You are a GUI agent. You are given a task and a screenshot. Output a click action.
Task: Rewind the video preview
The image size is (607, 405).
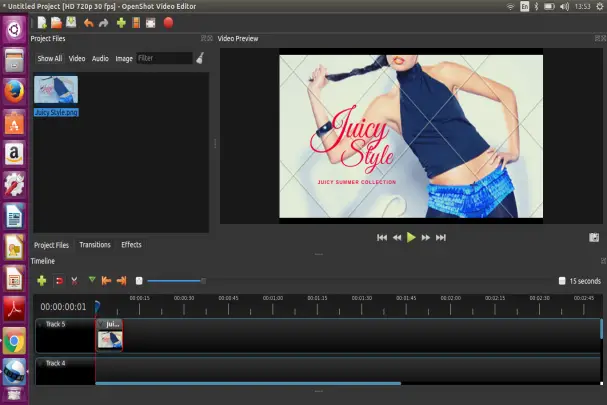397,237
